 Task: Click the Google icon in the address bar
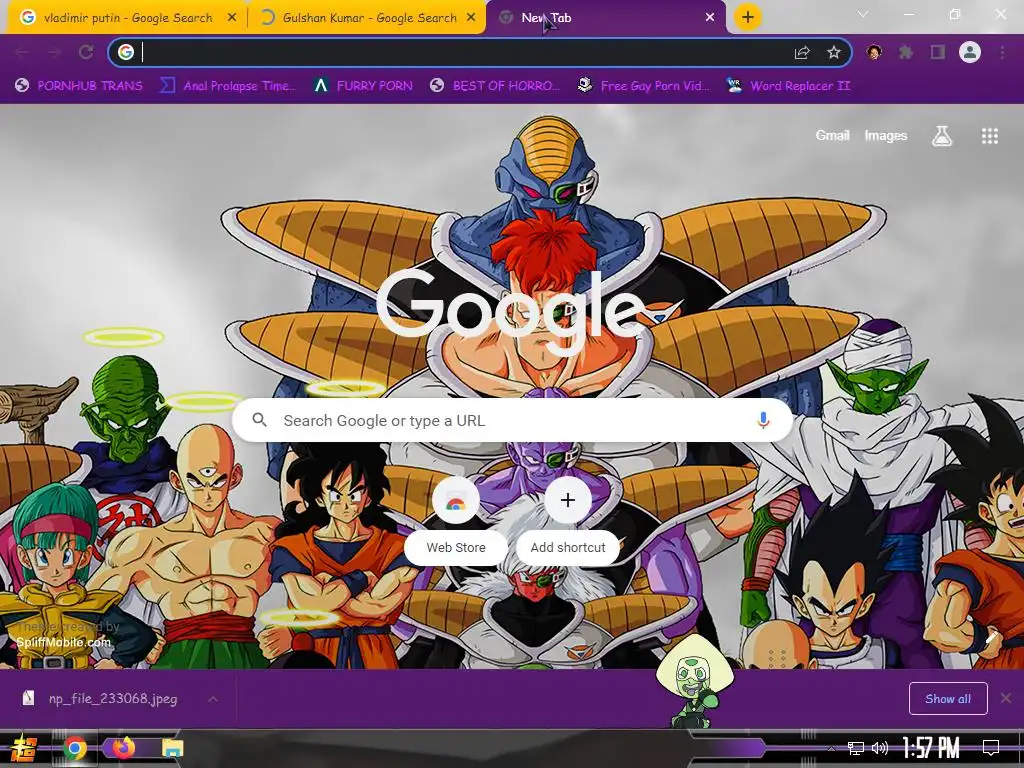coord(126,52)
